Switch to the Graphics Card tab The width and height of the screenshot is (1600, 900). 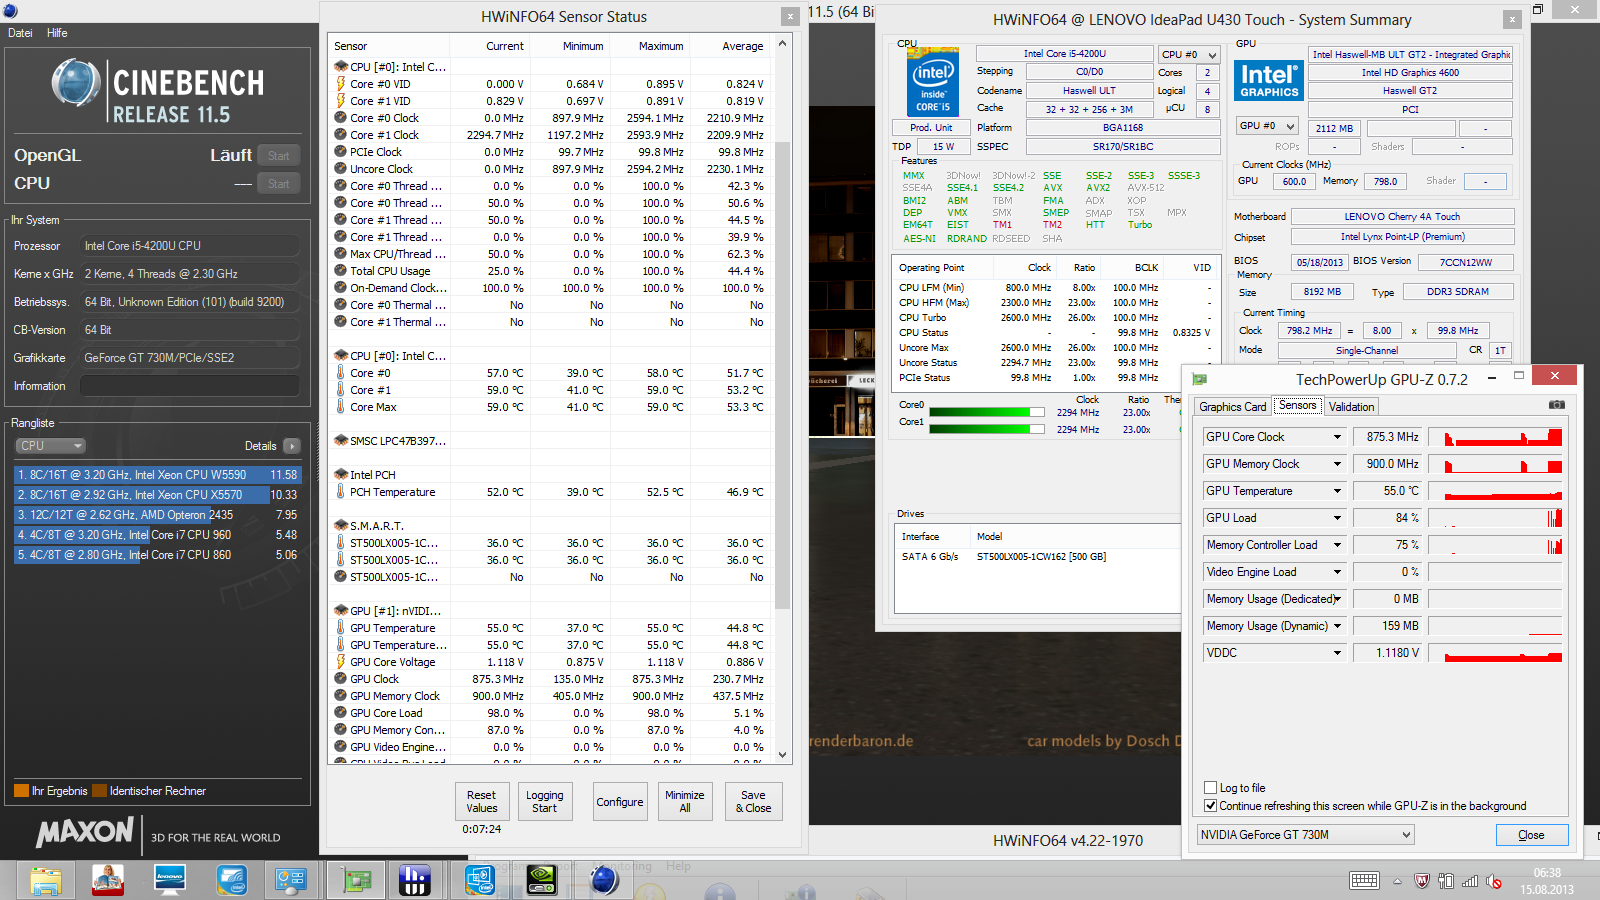(1233, 407)
